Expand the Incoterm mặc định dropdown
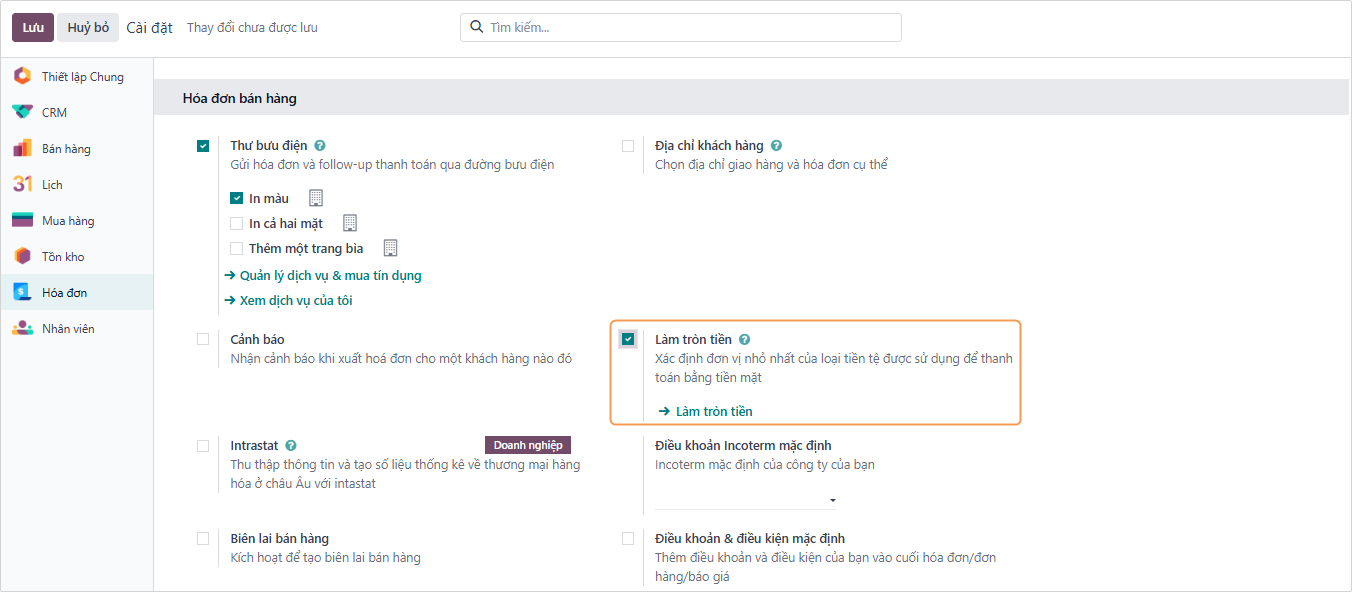1352x592 pixels. [x=745, y=500]
